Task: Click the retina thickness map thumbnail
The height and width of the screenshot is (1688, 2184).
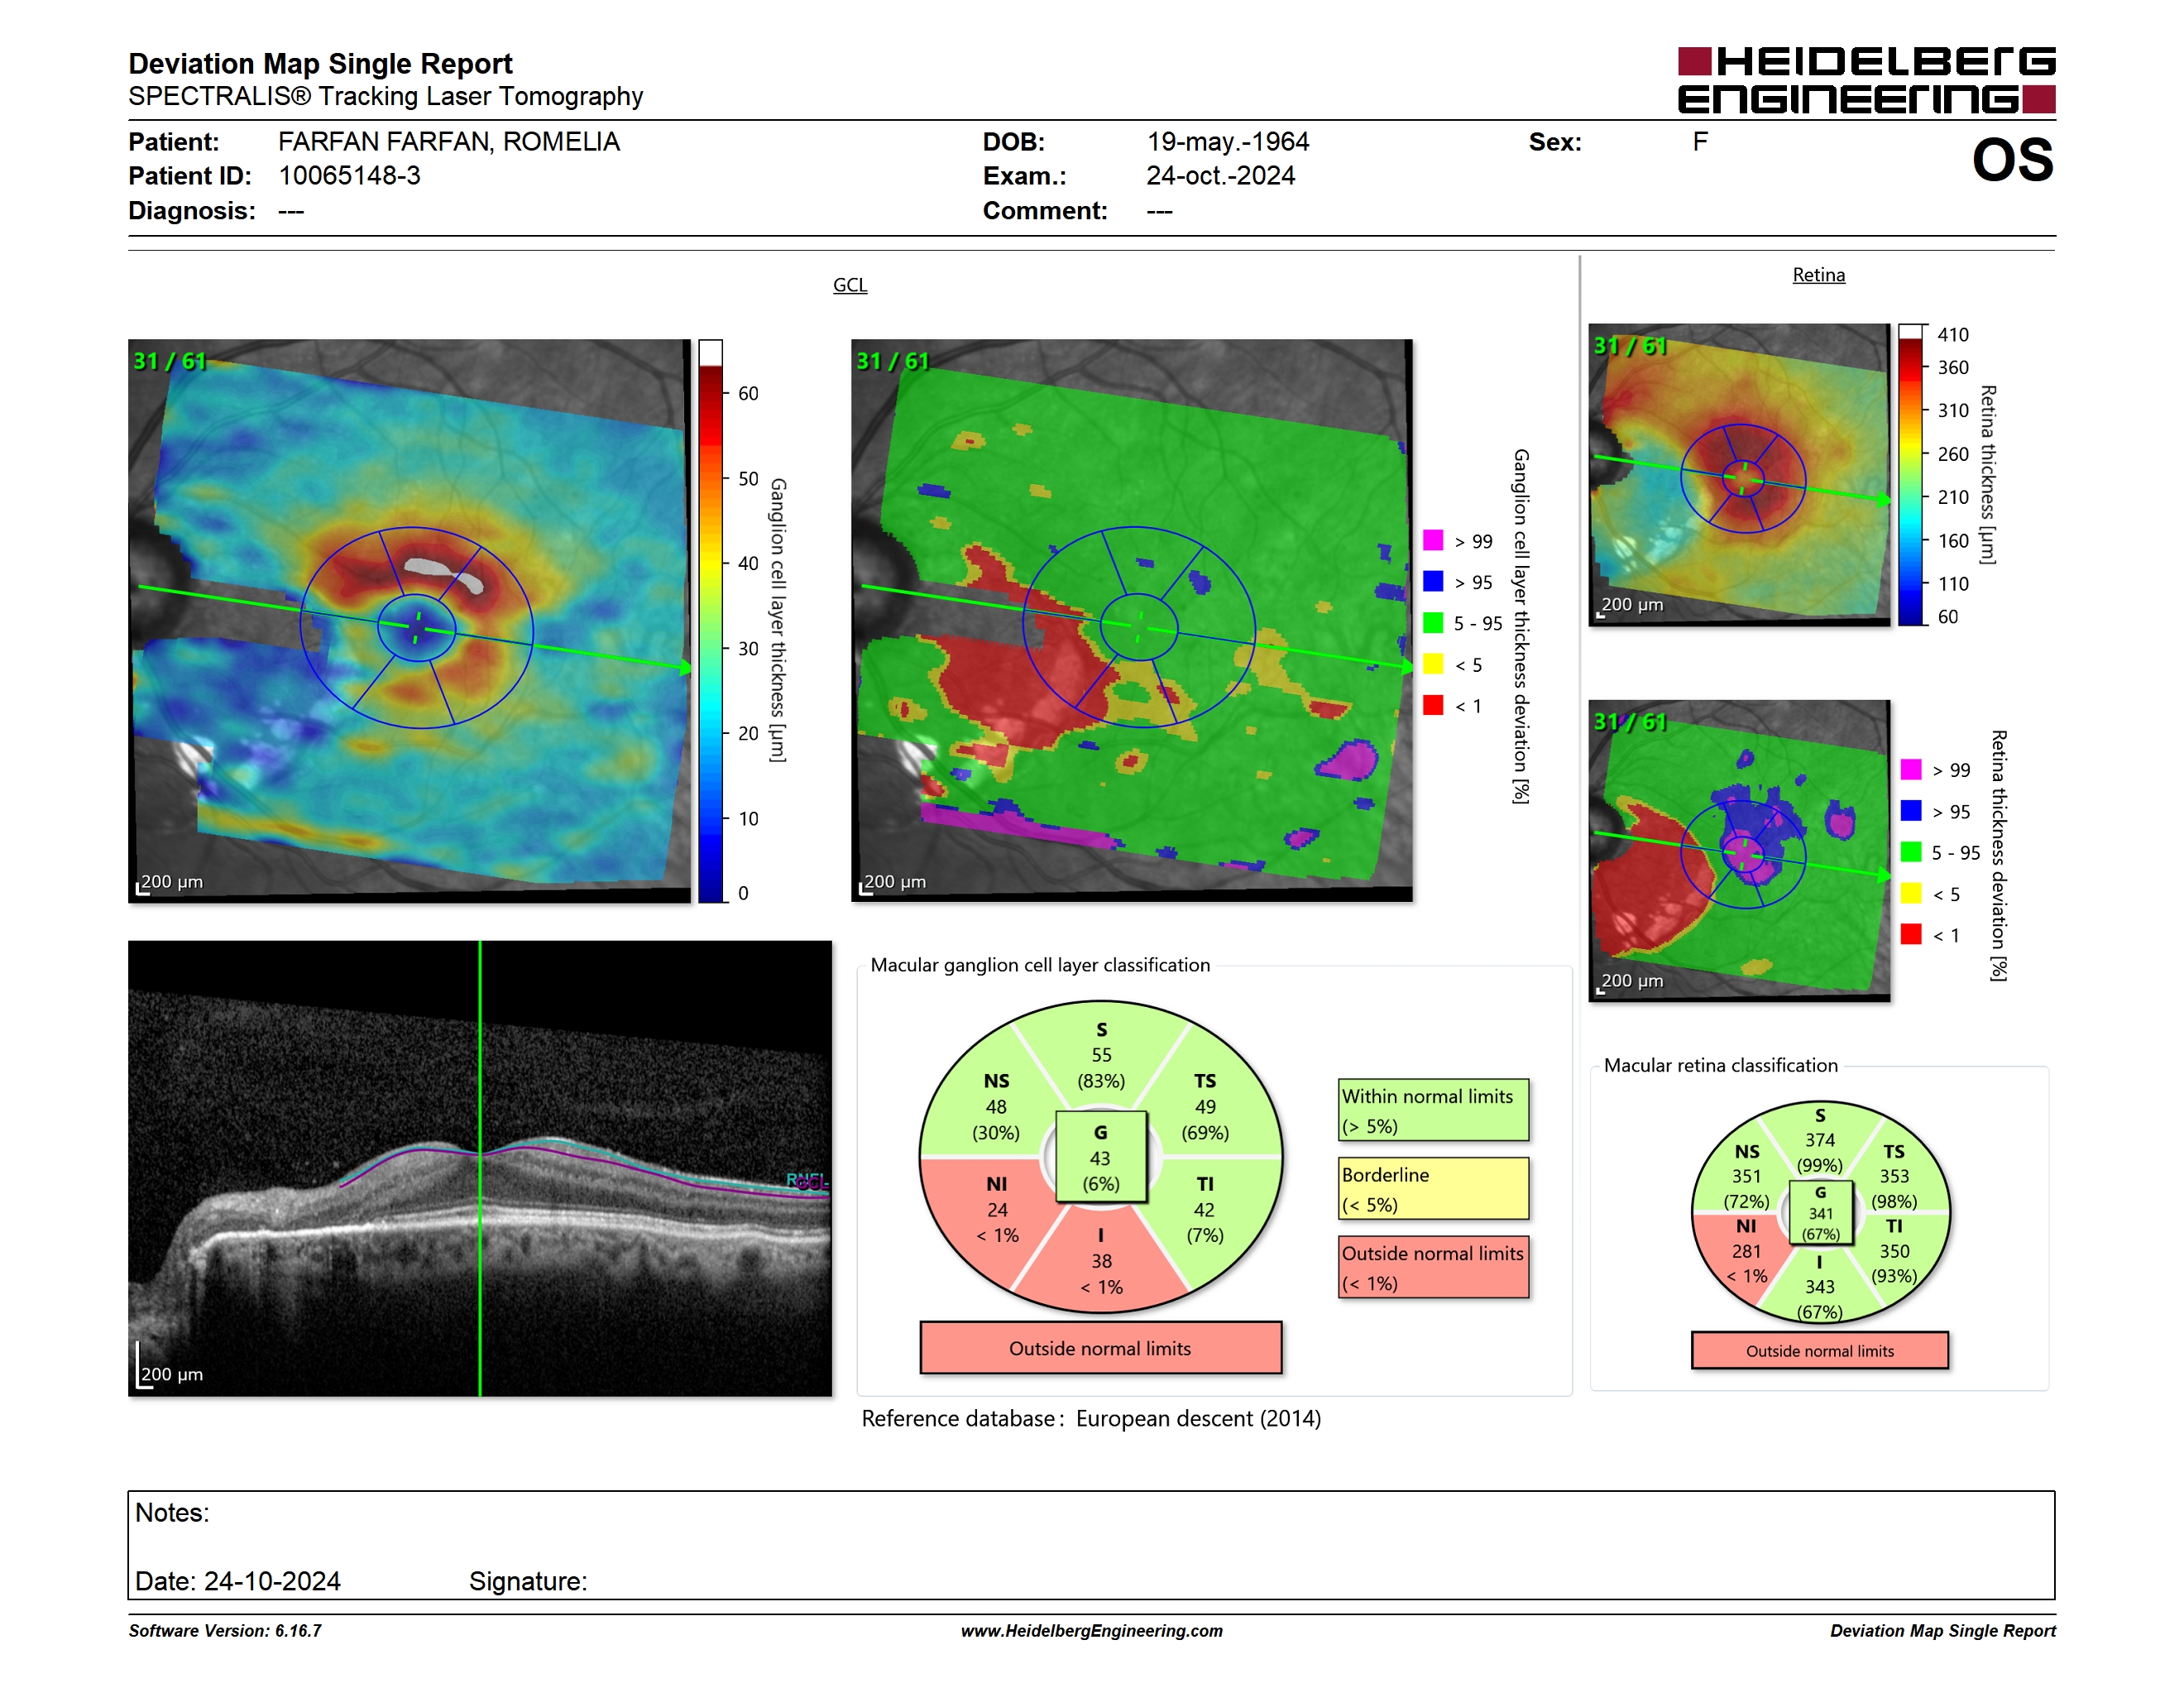Action: pos(1739,474)
